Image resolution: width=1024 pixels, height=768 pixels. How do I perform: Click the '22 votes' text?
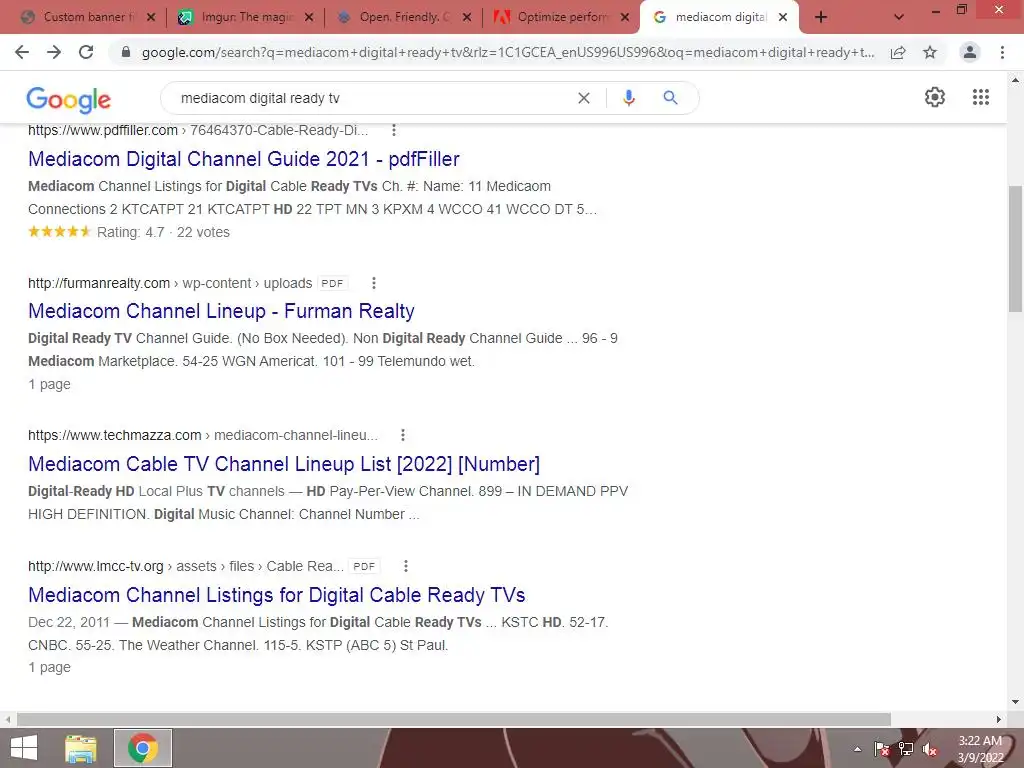click(203, 232)
